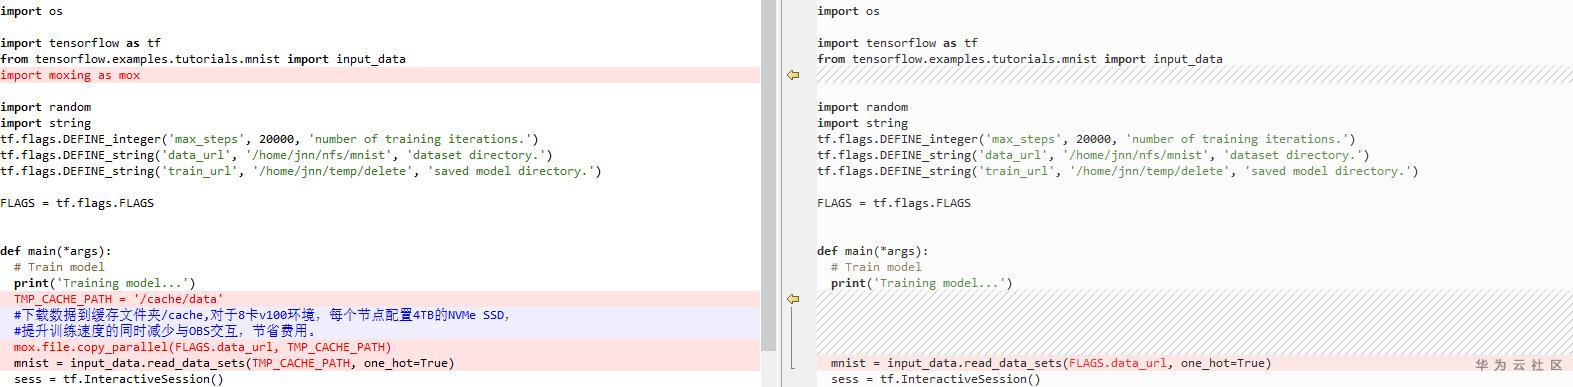Click 'import tensorflow as tf' in right pane
The width and height of the screenshot is (1573, 387).
coord(897,43)
